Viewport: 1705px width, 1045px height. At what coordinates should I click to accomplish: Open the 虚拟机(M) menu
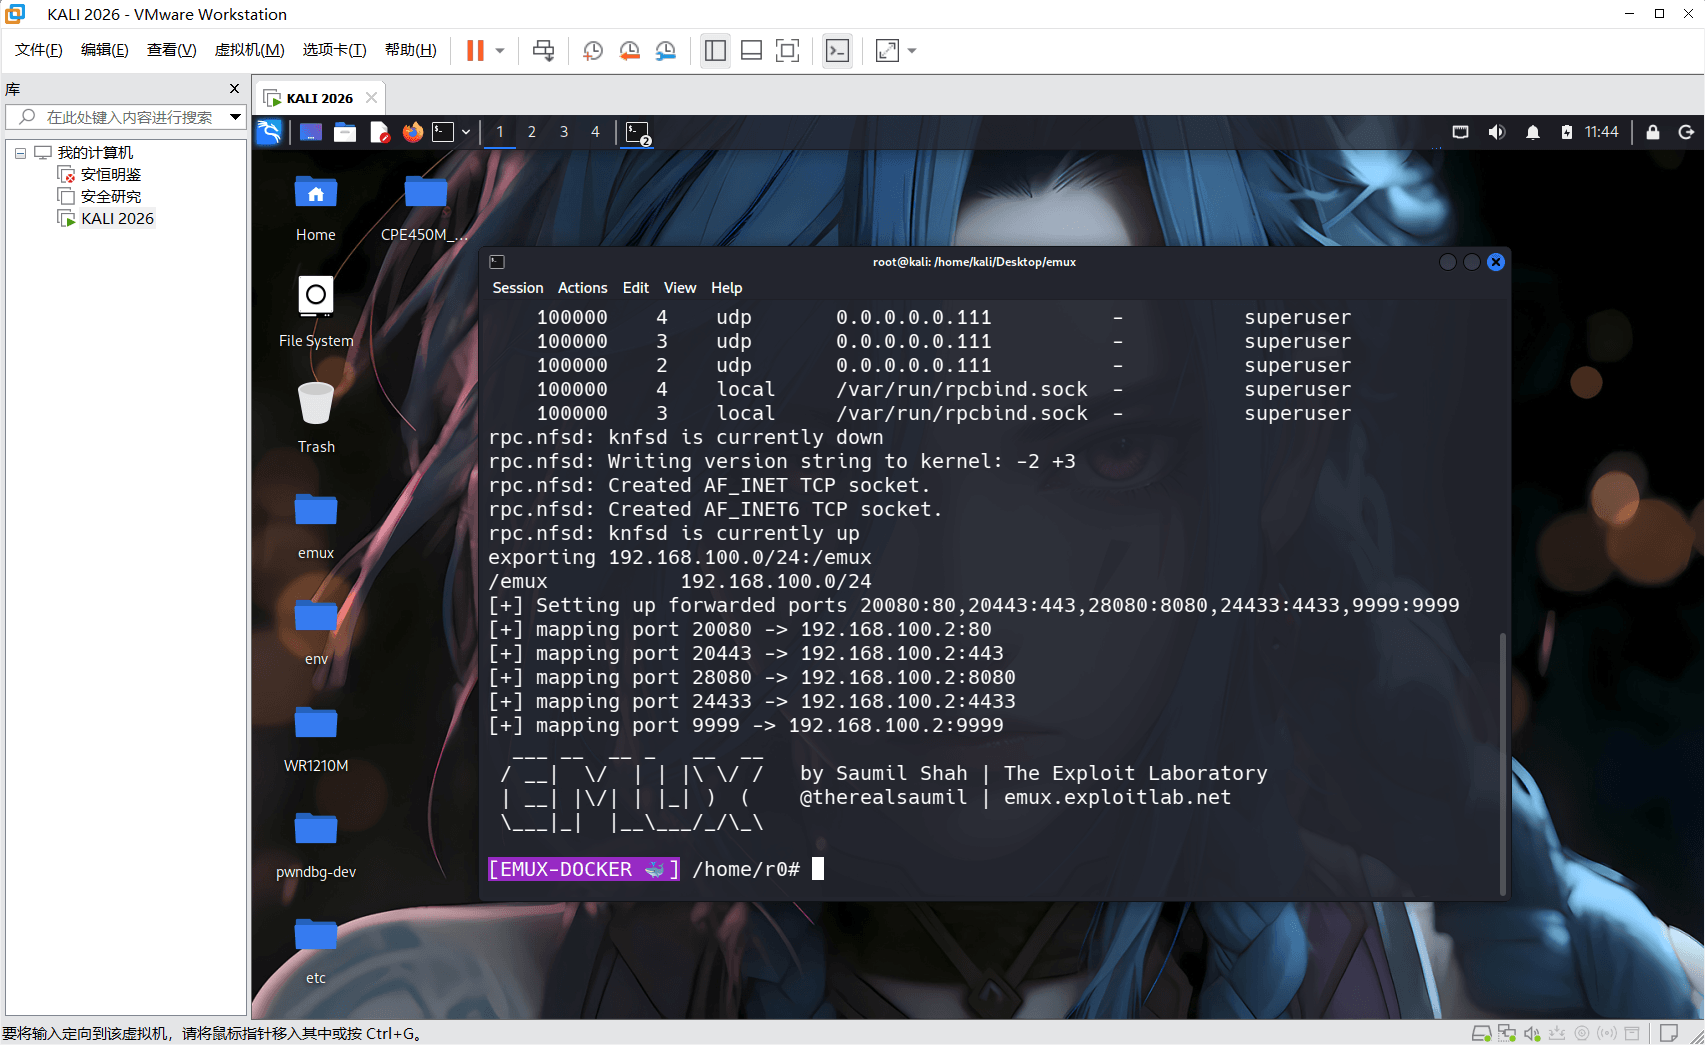point(250,50)
